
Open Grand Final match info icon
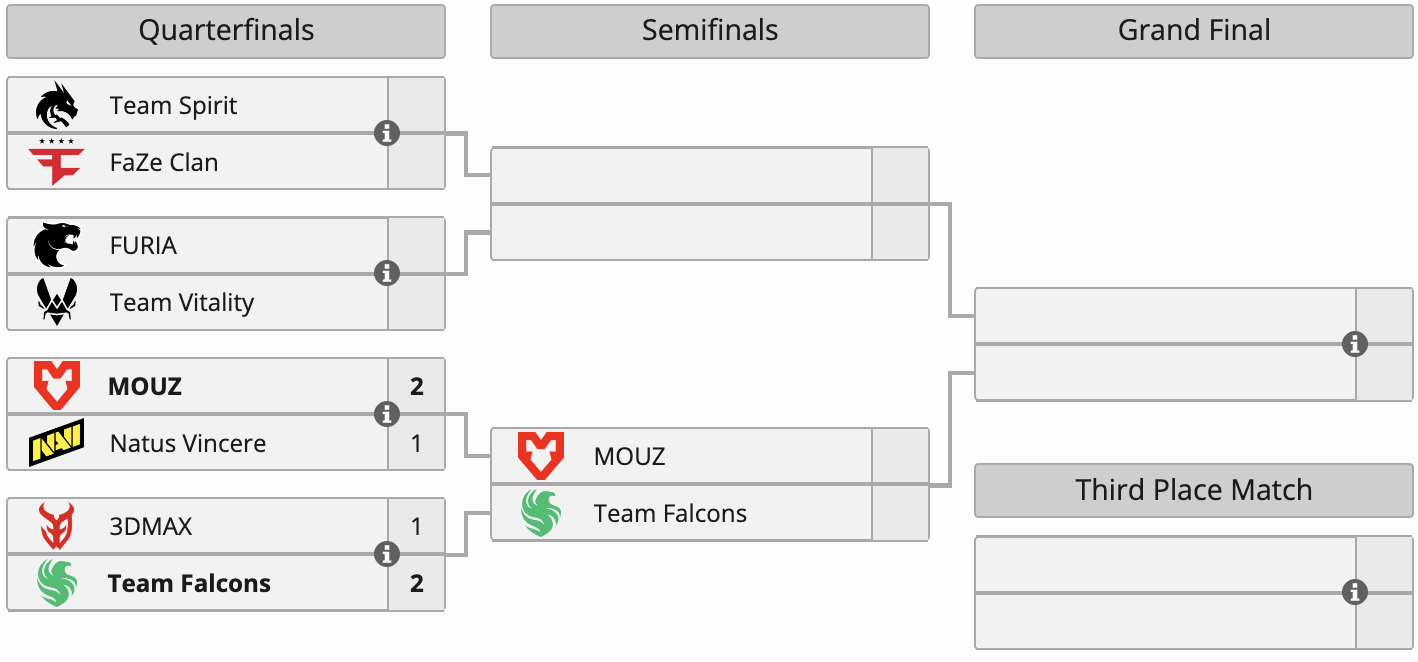coord(1355,344)
